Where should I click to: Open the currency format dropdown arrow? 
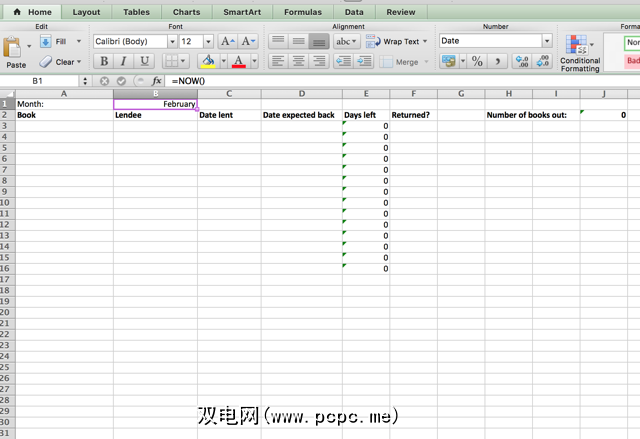point(463,62)
